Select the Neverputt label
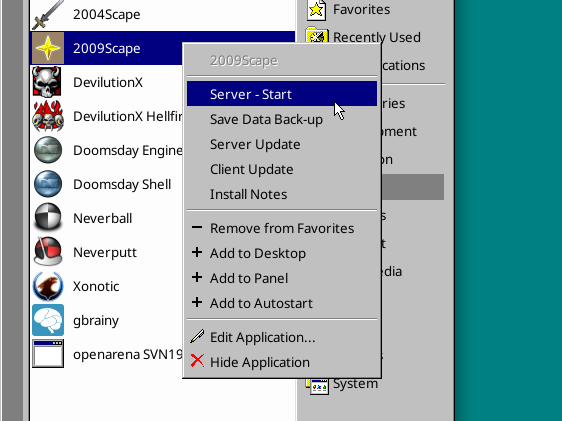The width and height of the screenshot is (562, 421). pyautogui.click(x=105, y=253)
